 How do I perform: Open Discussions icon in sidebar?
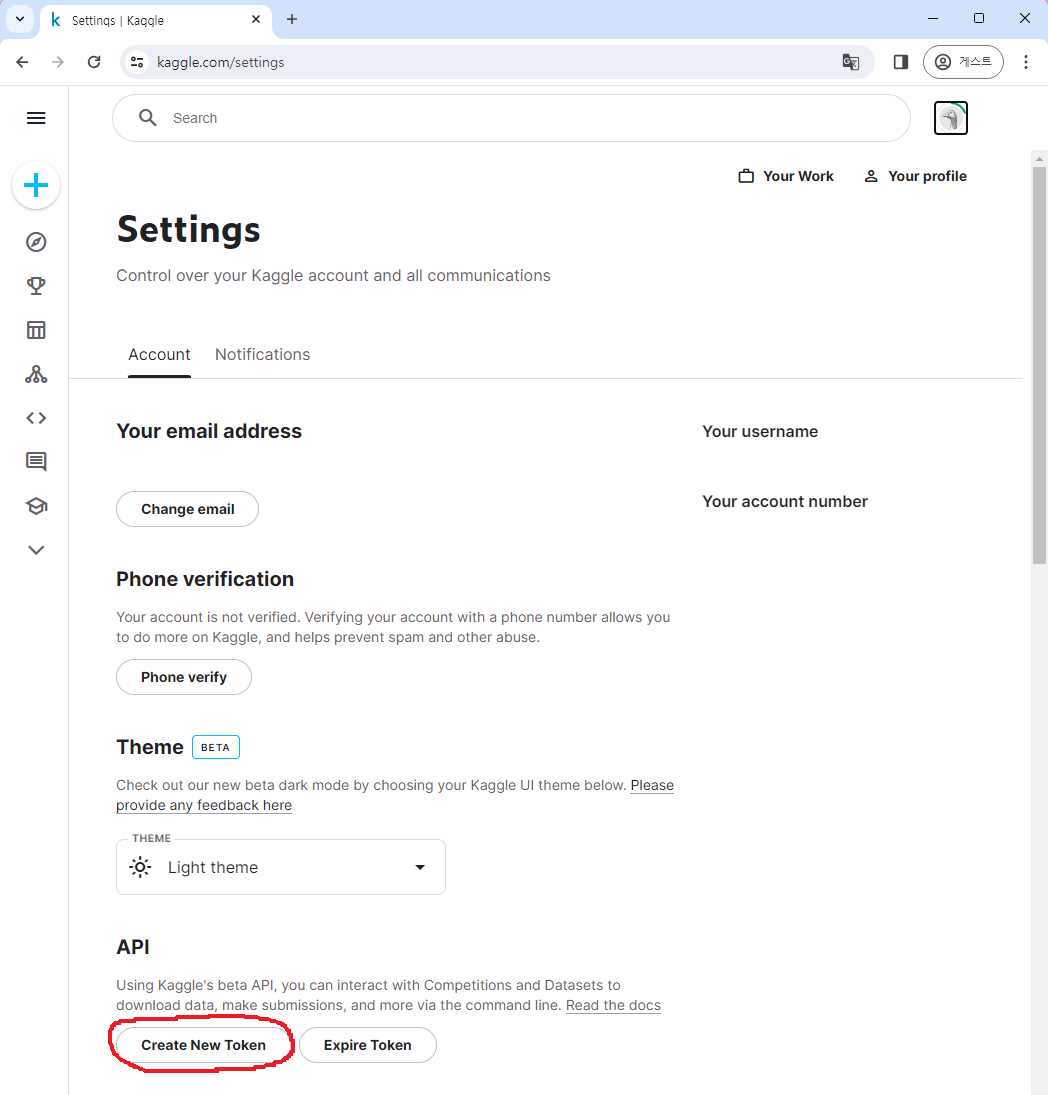pyautogui.click(x=36, y=462)
